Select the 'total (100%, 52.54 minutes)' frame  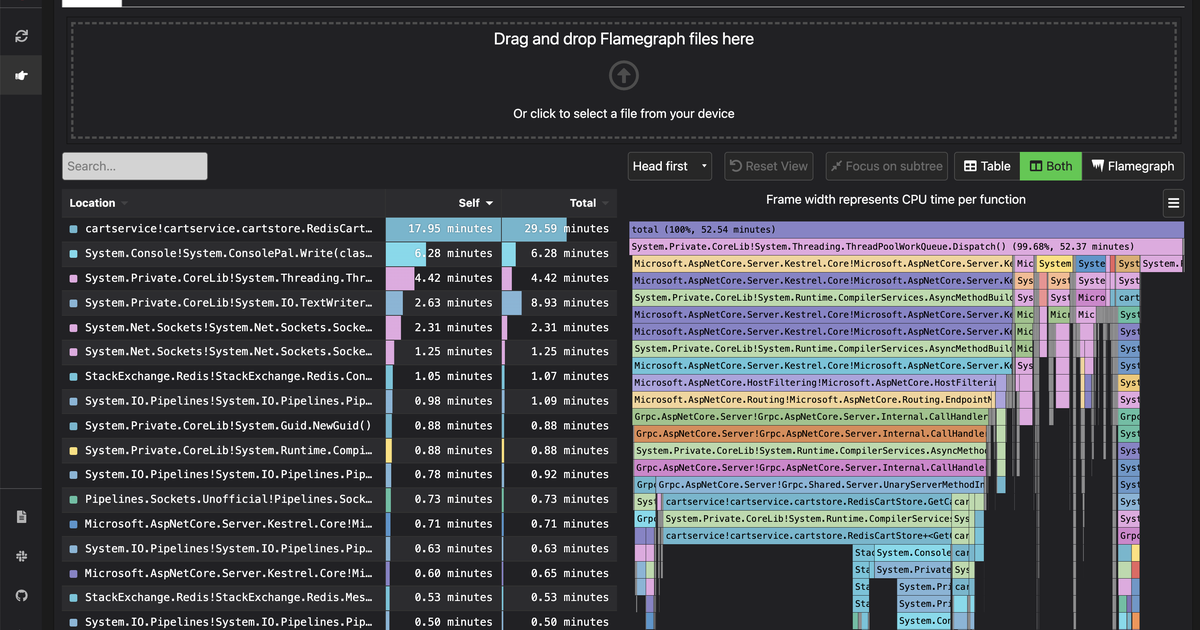907,229
